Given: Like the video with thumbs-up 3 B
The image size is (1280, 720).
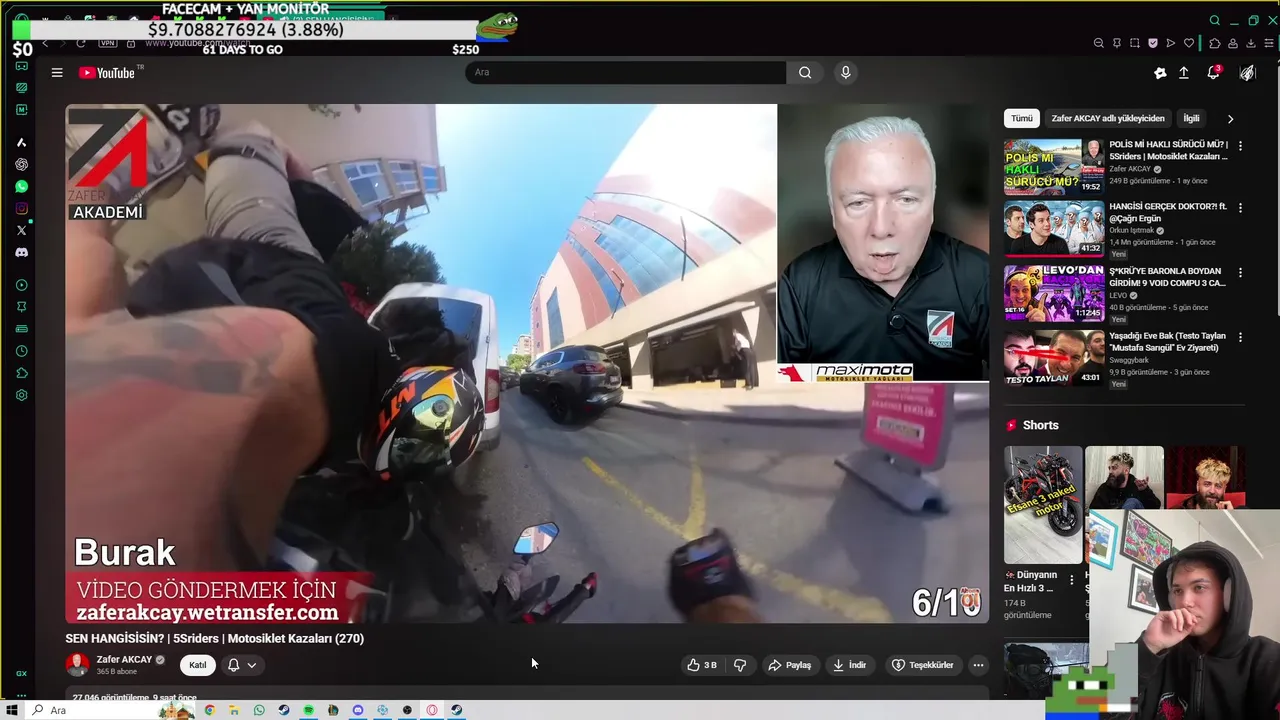Looking at the screenshot, I should pos(701,665).
